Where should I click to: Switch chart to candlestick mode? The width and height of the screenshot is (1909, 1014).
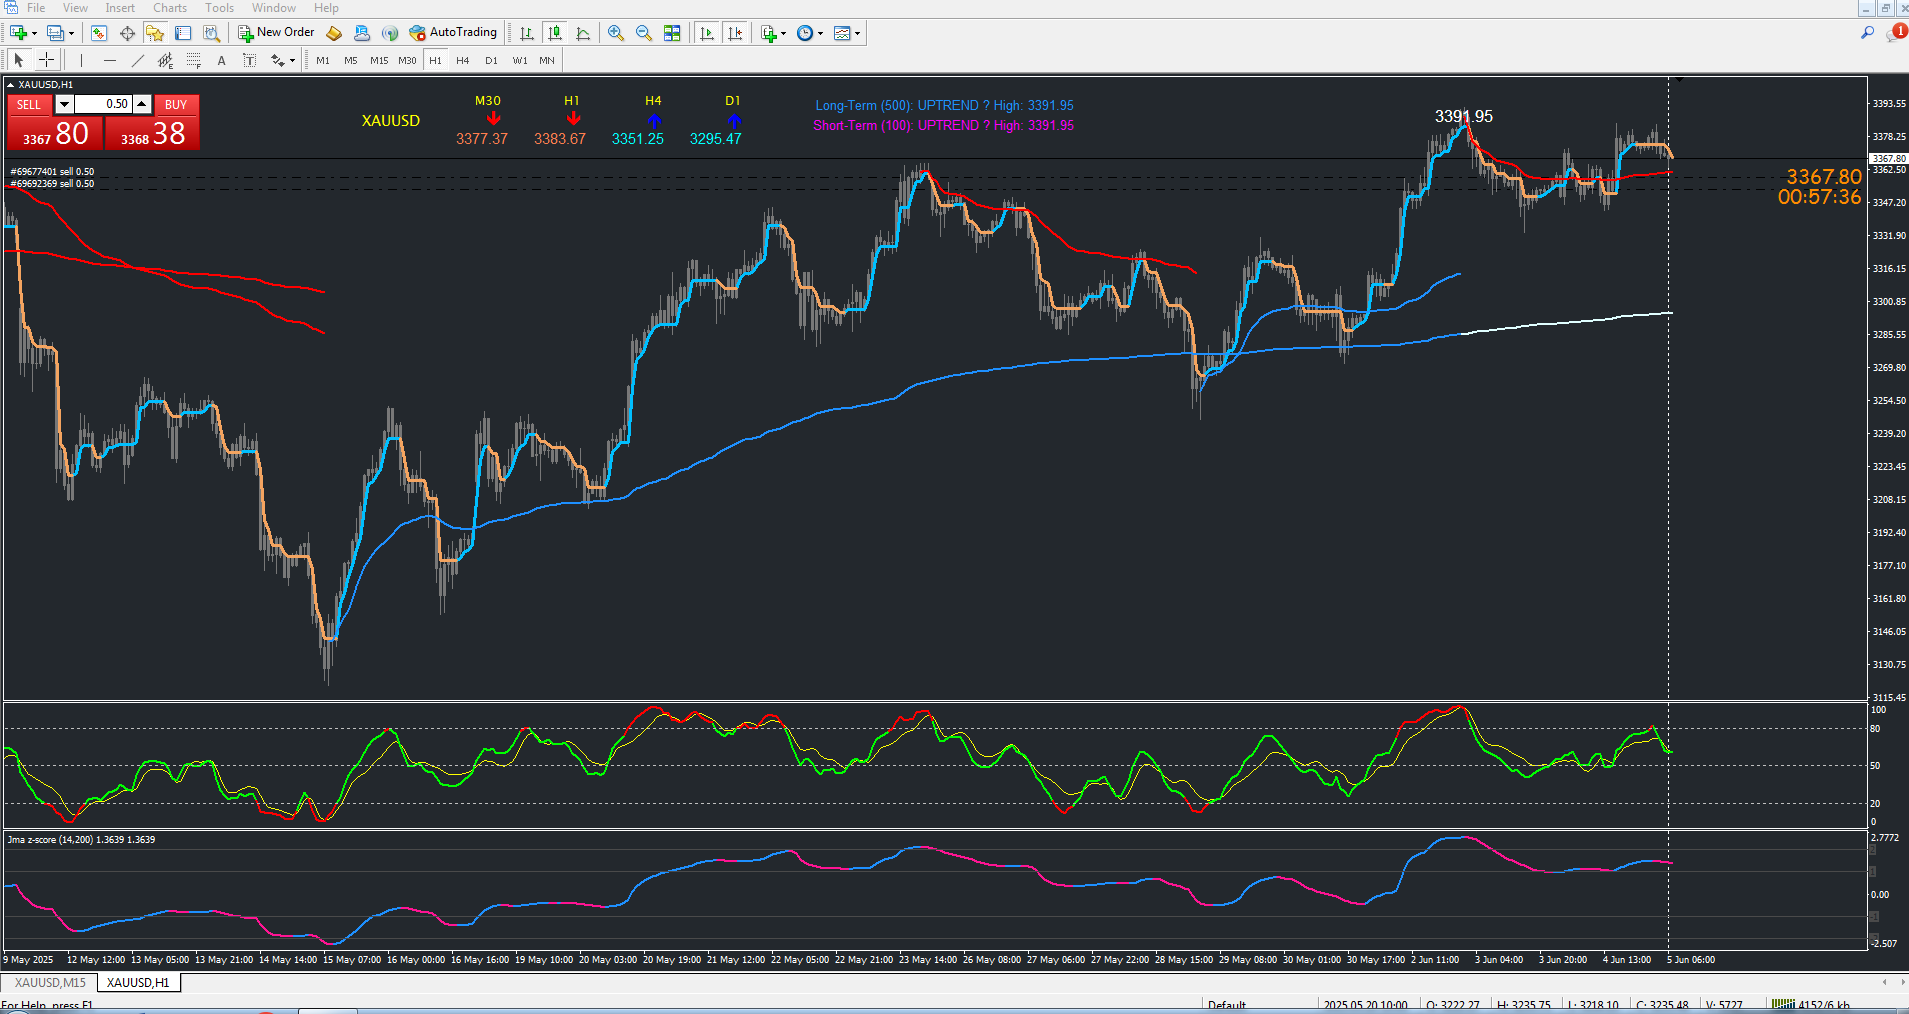point(555,33)
